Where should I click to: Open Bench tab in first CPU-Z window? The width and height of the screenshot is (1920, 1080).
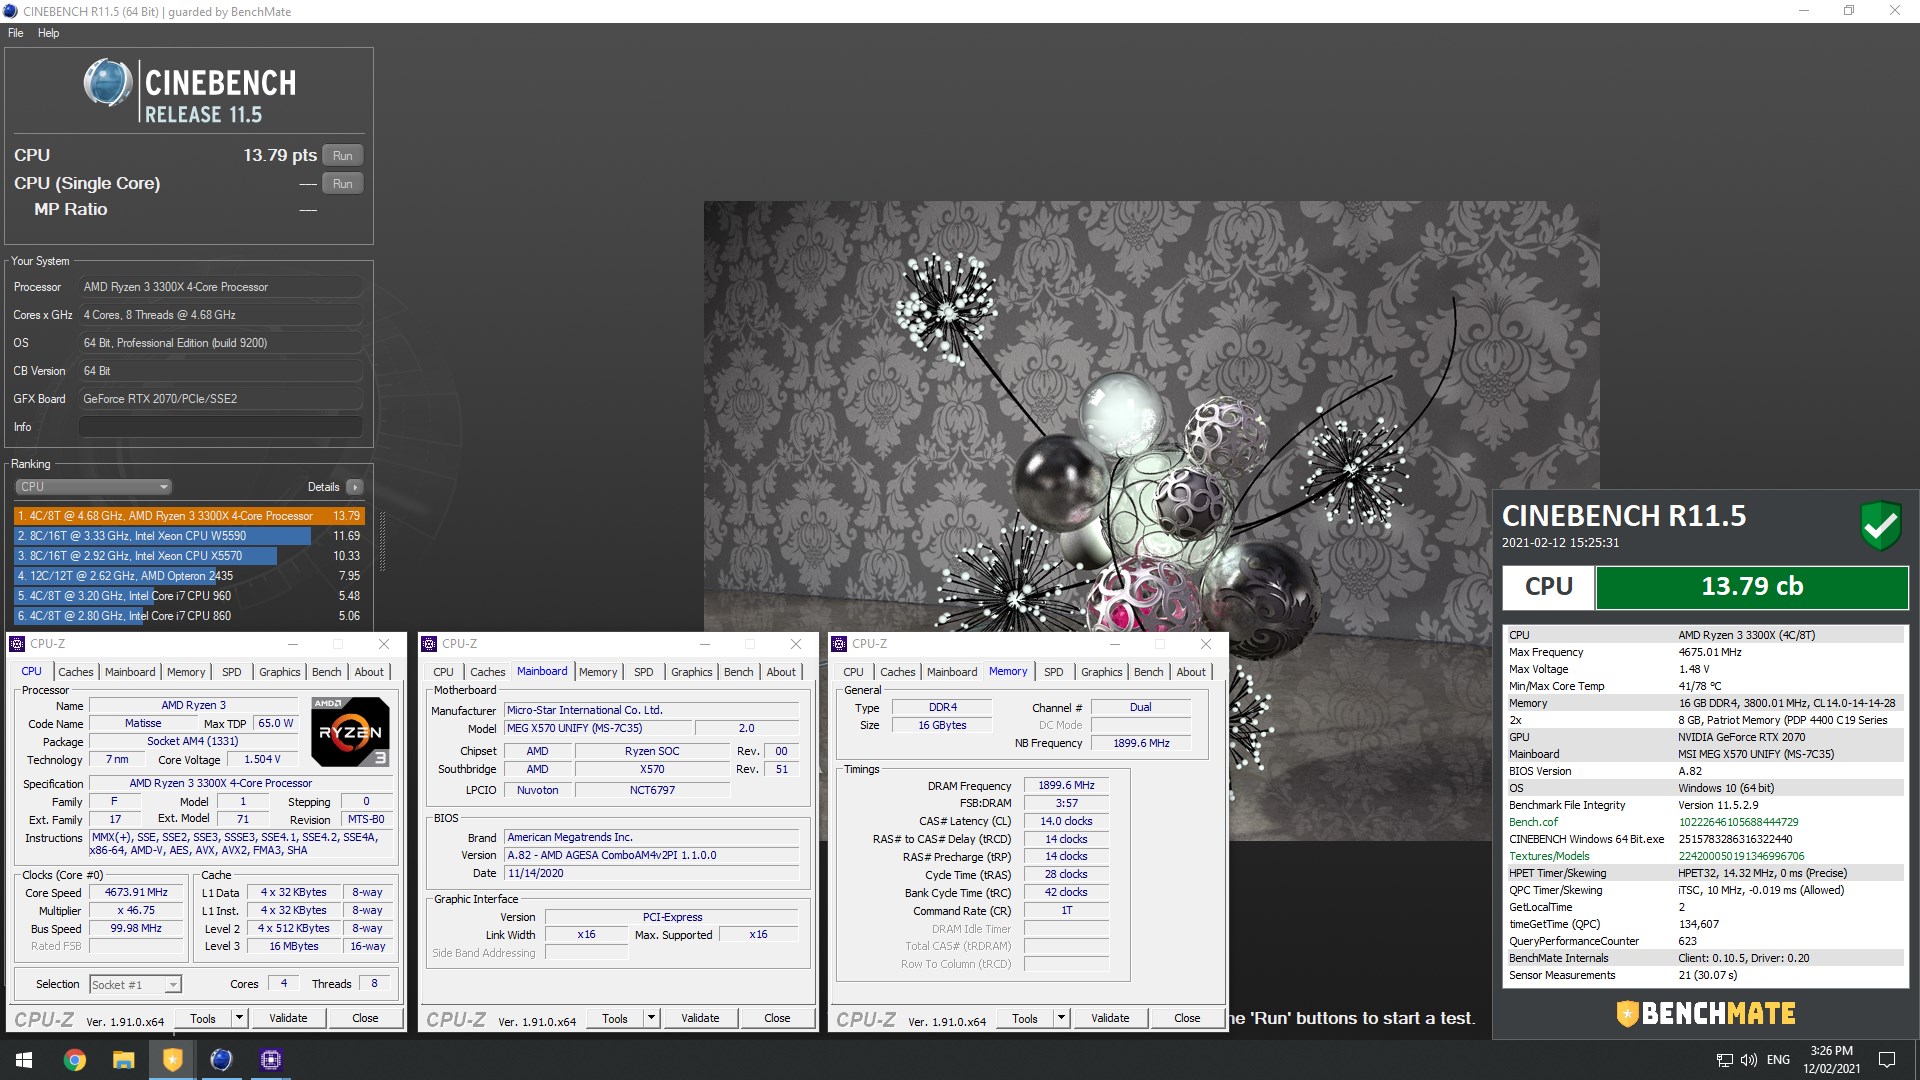(327, 672)
